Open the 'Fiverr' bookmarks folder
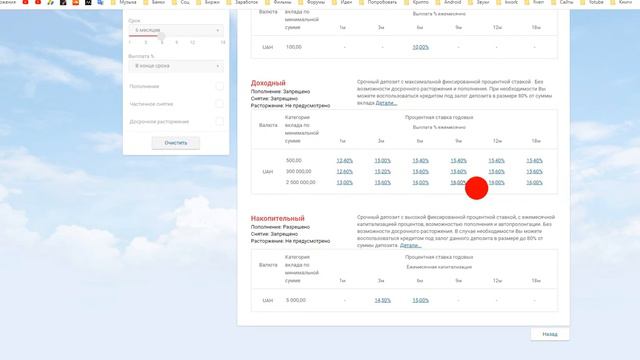 [534, 2]
